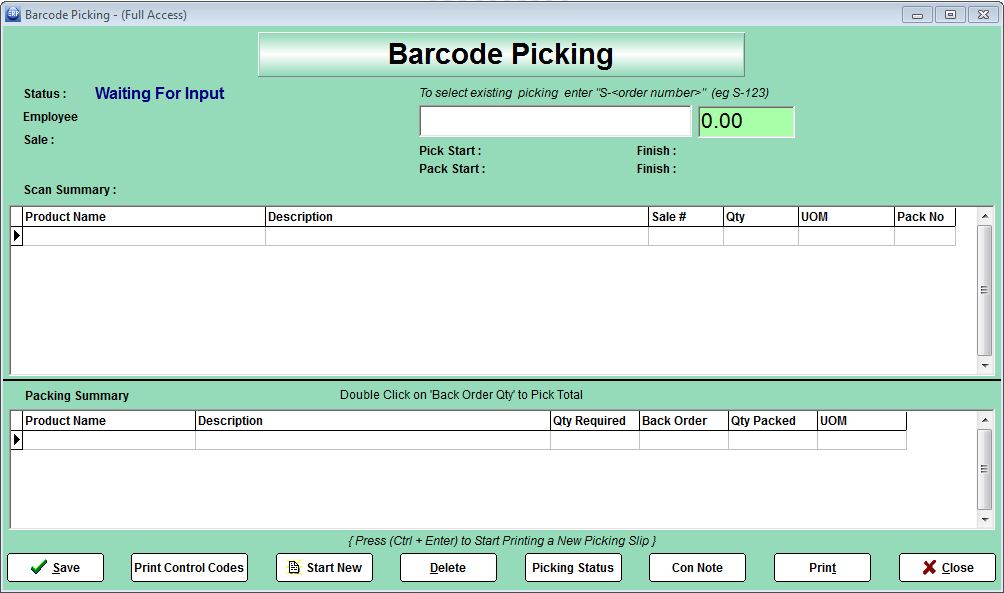Image resolution: width=1004 pixels, height=593 pixels.
Task: Click the red X Close button
Action: pyautogui.click(x=946, y=567)
